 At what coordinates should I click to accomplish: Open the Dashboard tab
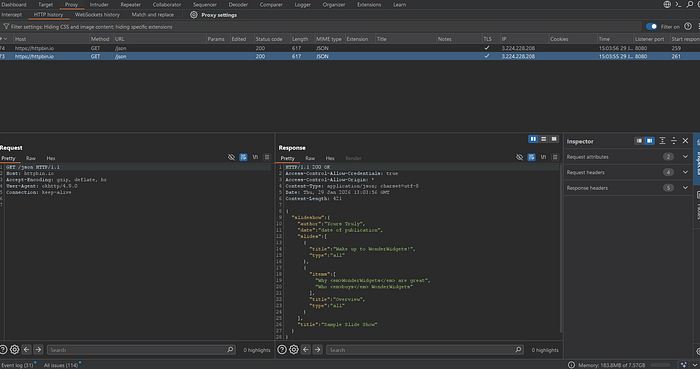click(x=14, y=4)
